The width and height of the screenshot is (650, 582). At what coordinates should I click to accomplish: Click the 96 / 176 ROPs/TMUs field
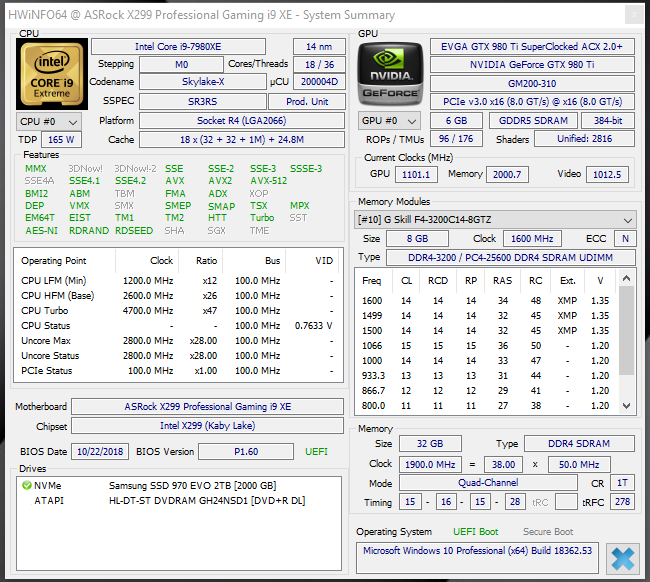456,139
